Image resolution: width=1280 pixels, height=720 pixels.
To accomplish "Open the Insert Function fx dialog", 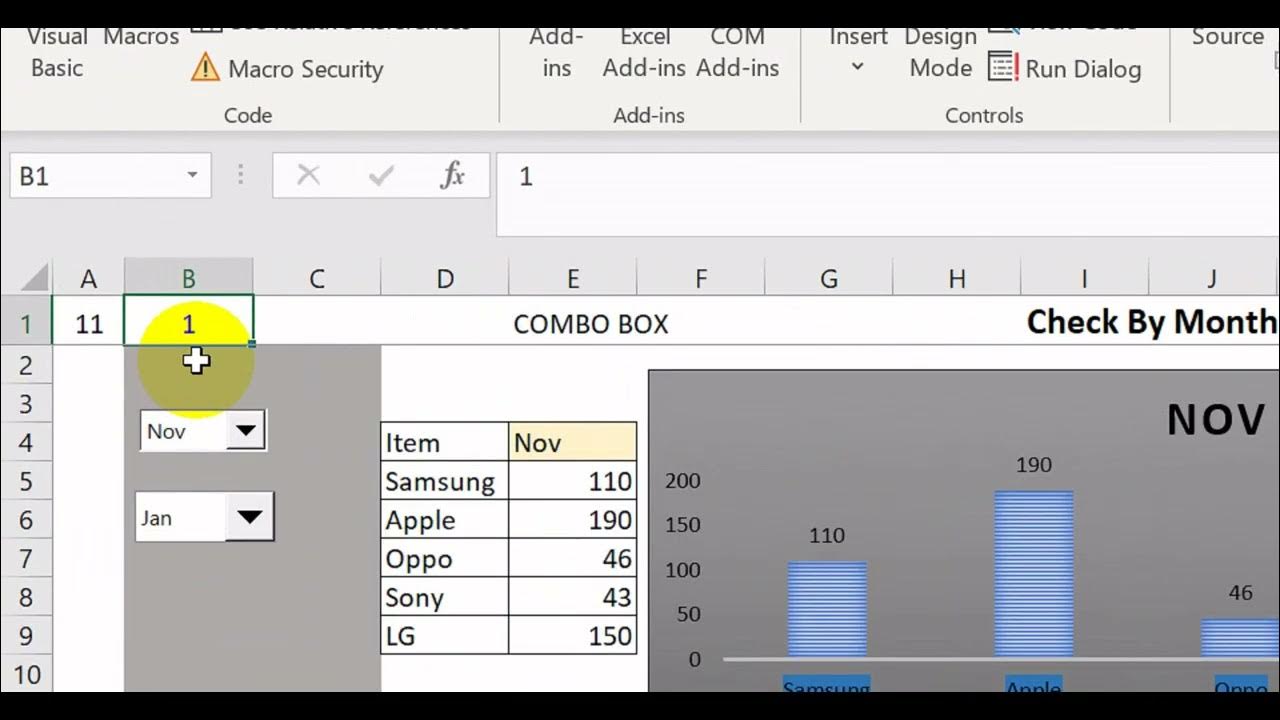I will click(452, 176).
